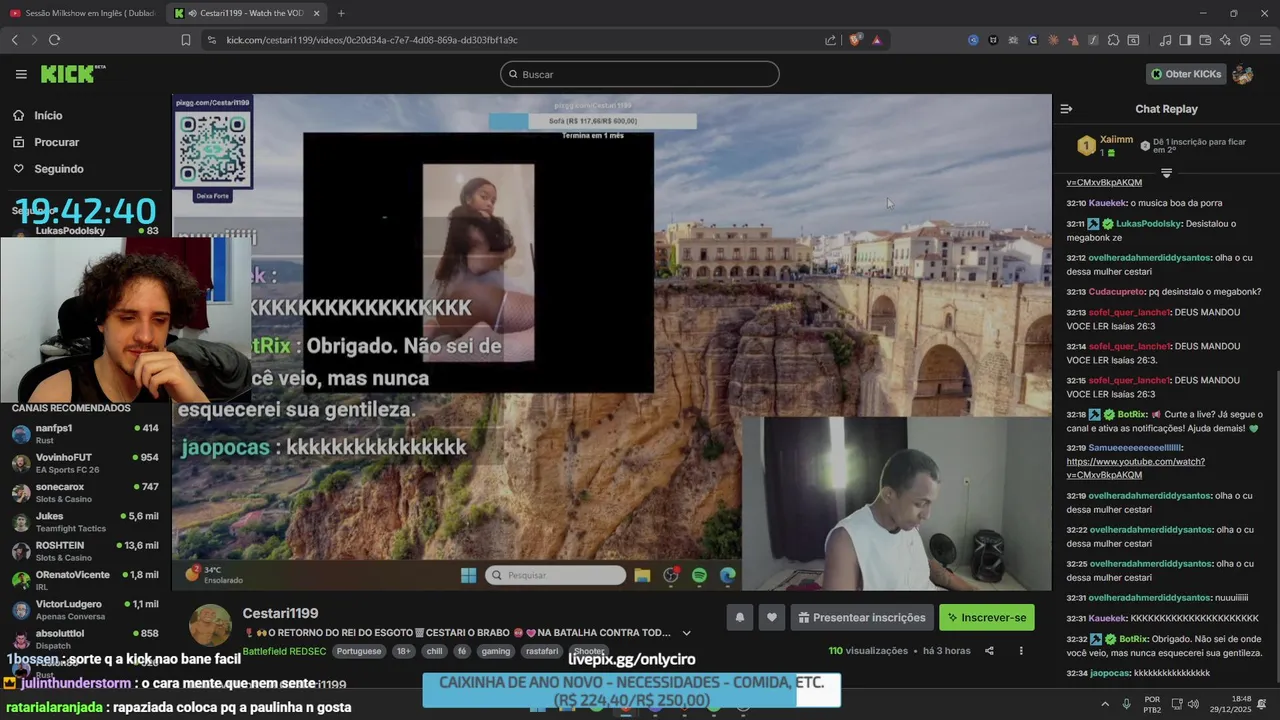Image resolution: width=1280 pixels, height=720 pixels.
Task: Focus the Buscar search field
Action: point(640,74)
